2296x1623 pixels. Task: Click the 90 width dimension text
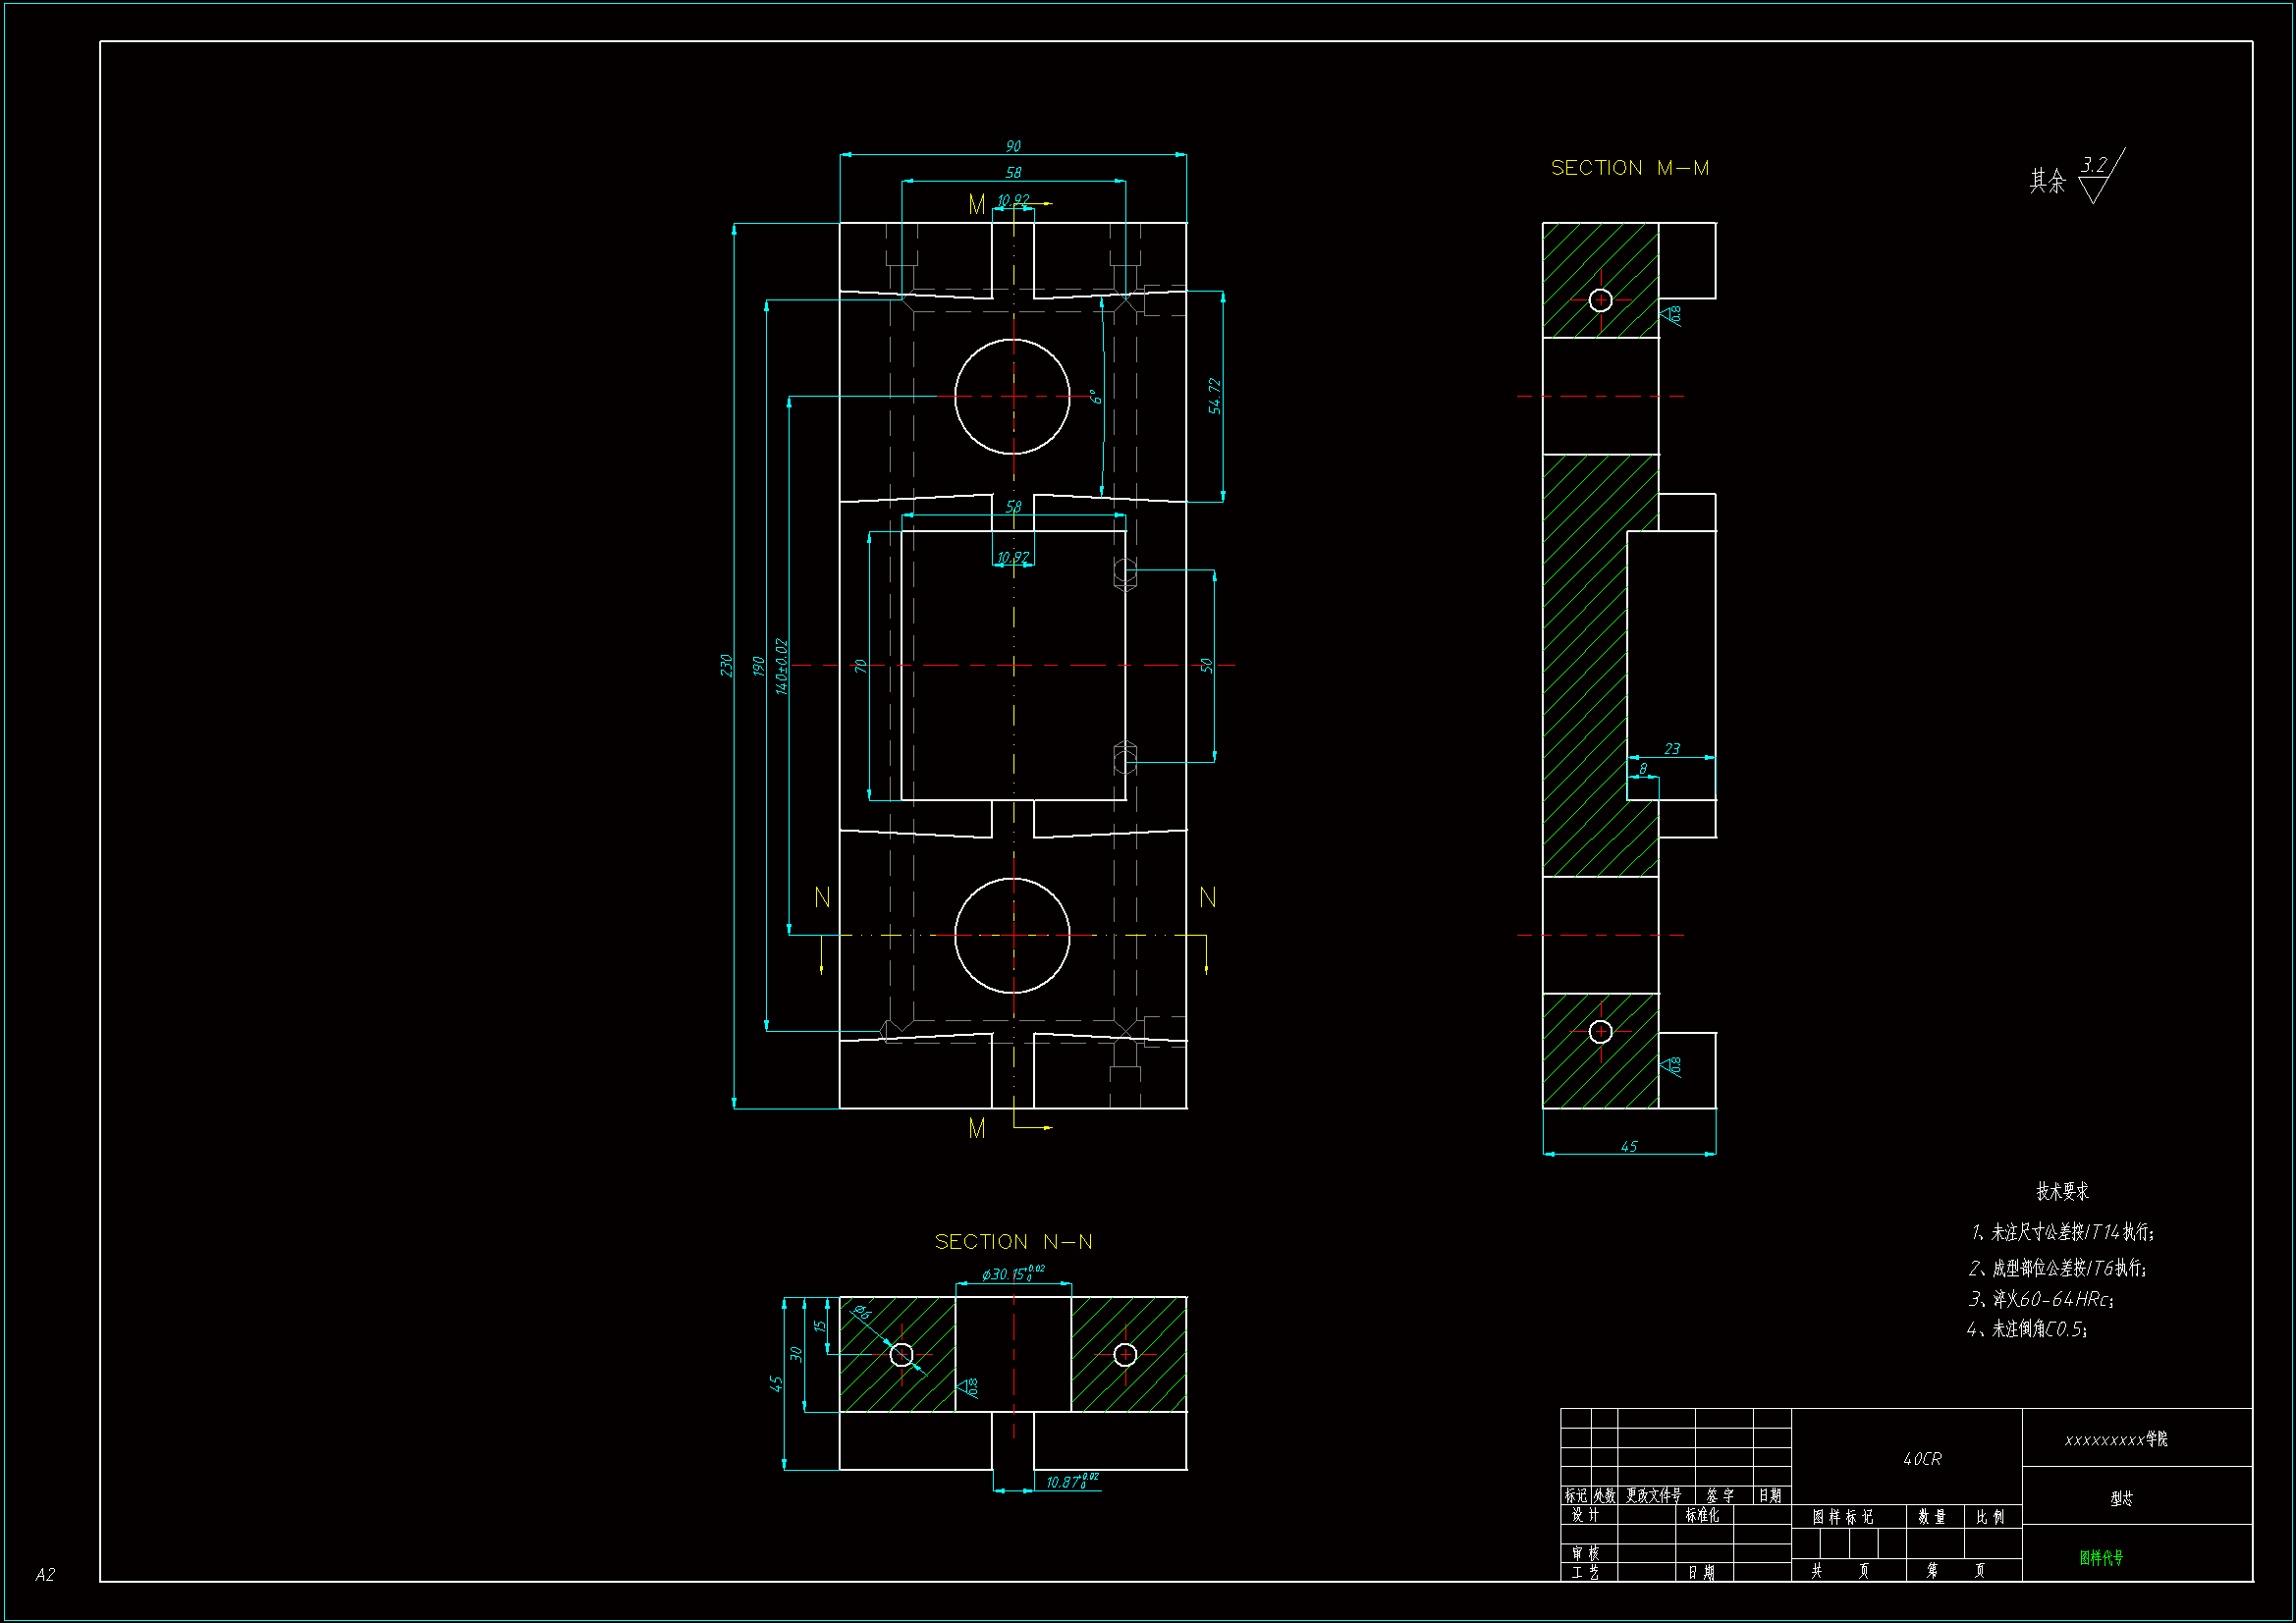[1013, 146]
